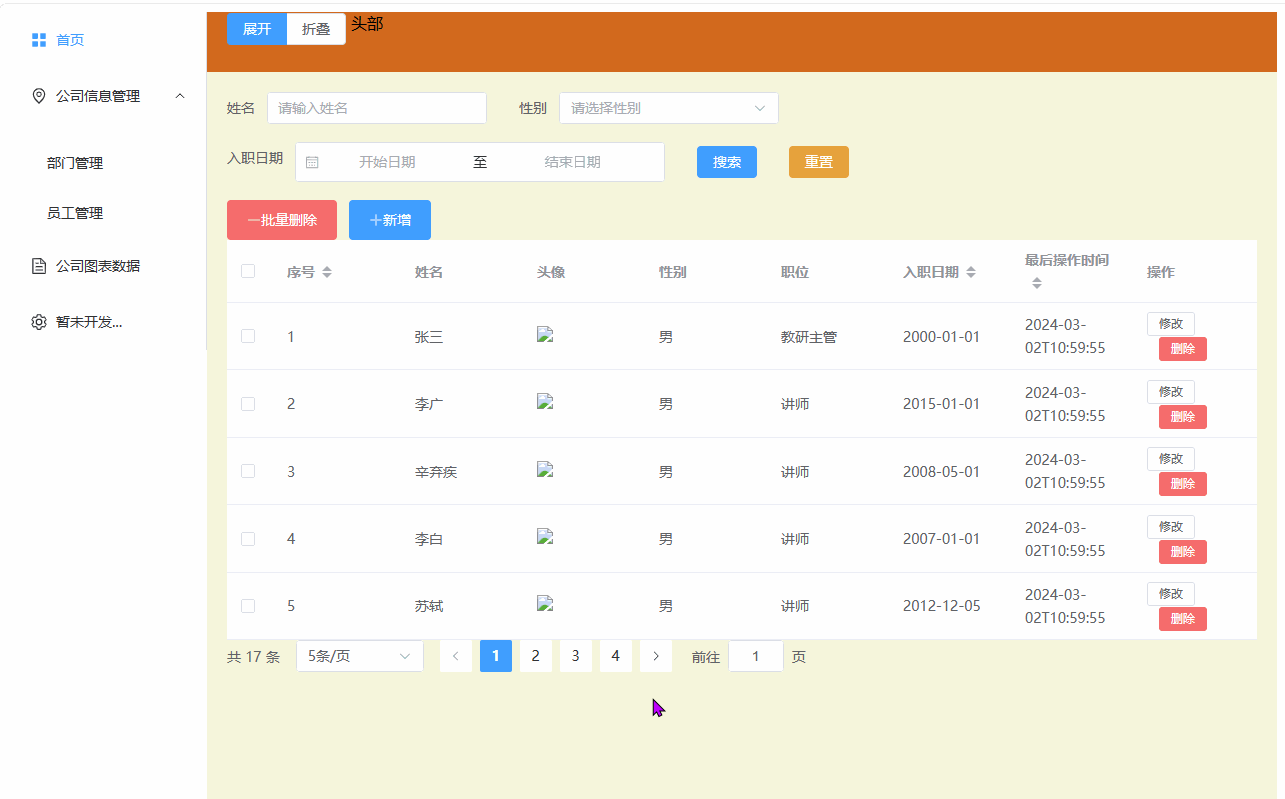This screenshot has width=1285, height=799.
Task: Collapse the 公司信息管理 submenu chevron
Action: pos(180,96)
